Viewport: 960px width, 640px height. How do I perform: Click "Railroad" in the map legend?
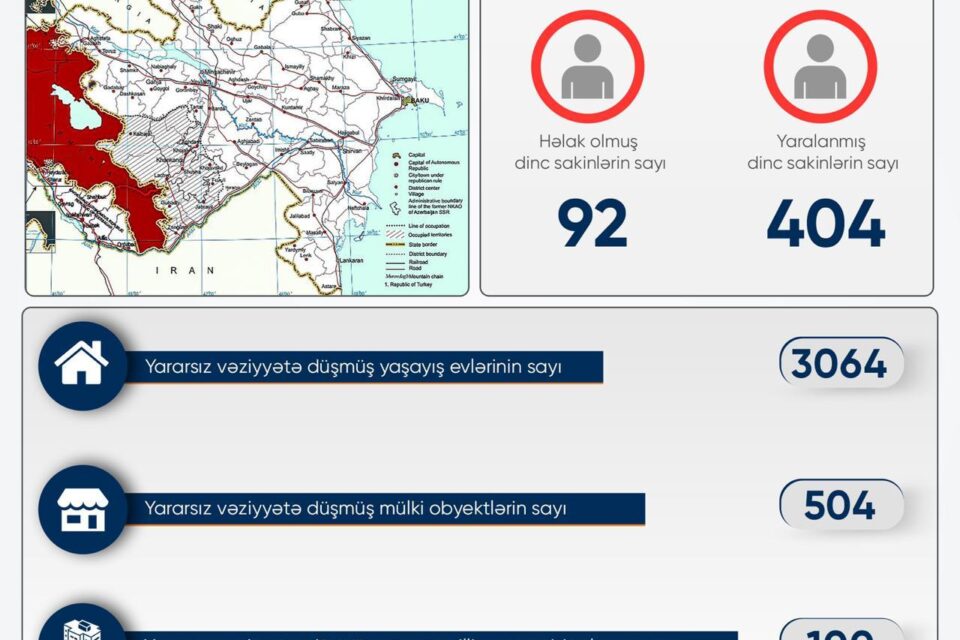418,262
